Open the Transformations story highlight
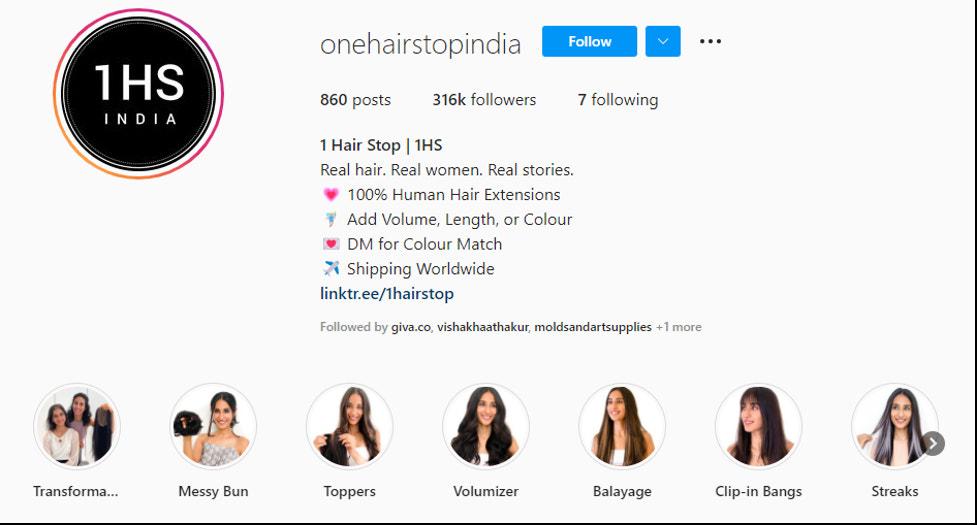The width and height of the screenshot is (977, 525). (77, 426)
